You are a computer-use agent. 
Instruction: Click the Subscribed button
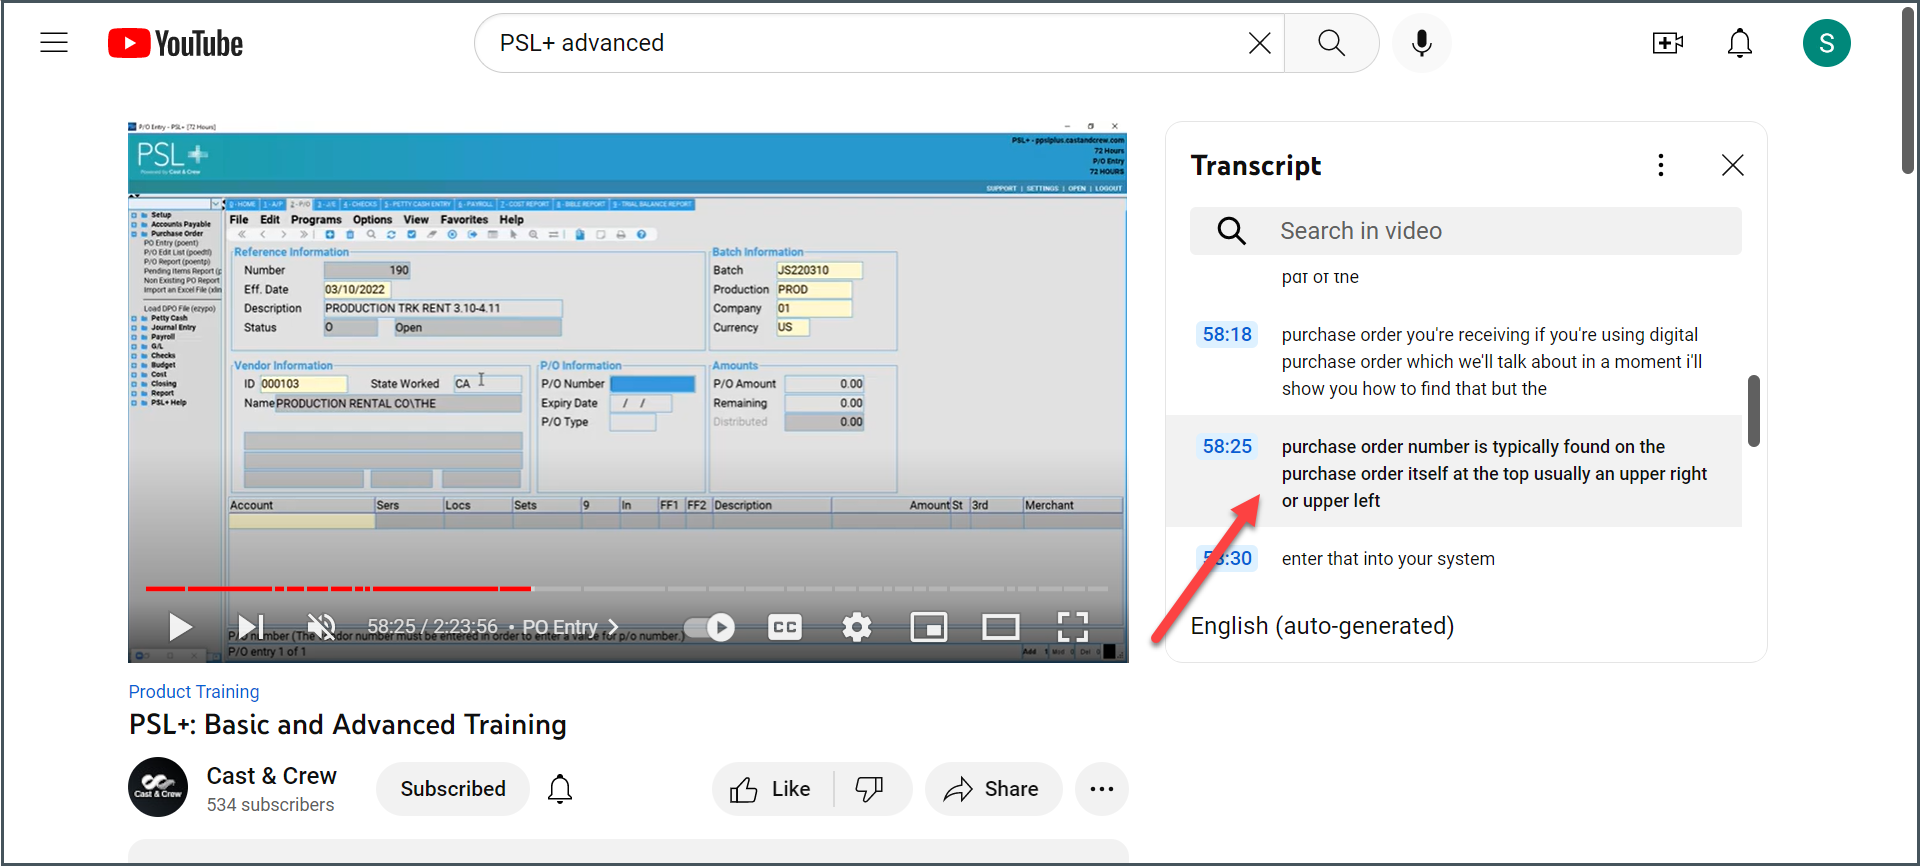[x=453, y=789]
